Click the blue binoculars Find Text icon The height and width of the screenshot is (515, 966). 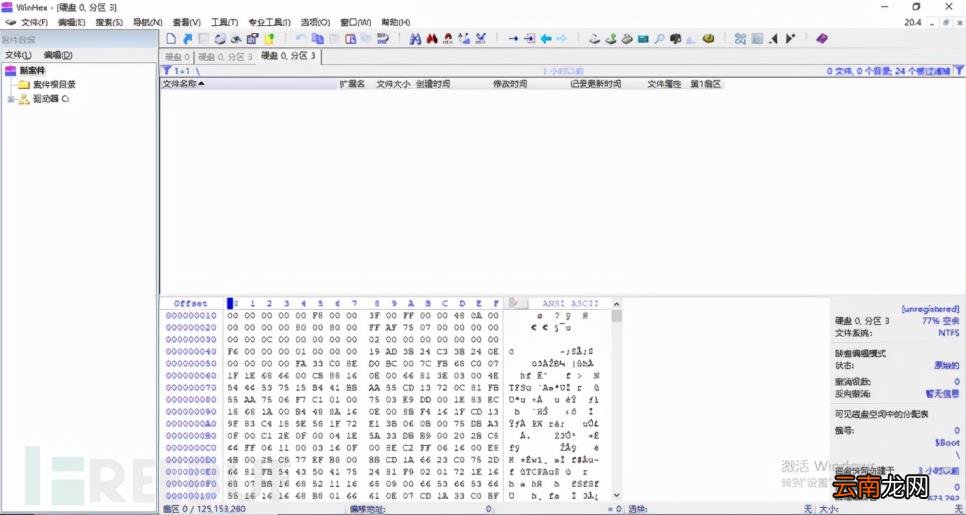pos(415,39)
